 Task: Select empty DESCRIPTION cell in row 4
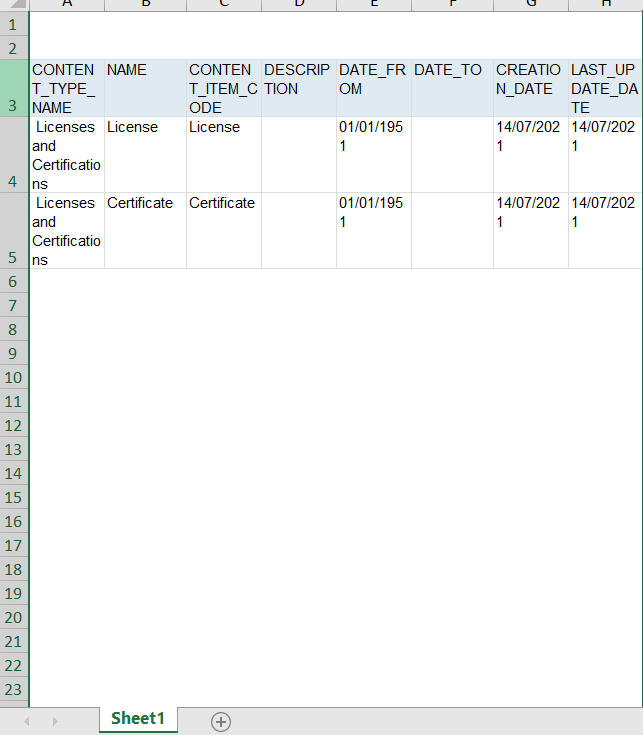pos(299,155)
